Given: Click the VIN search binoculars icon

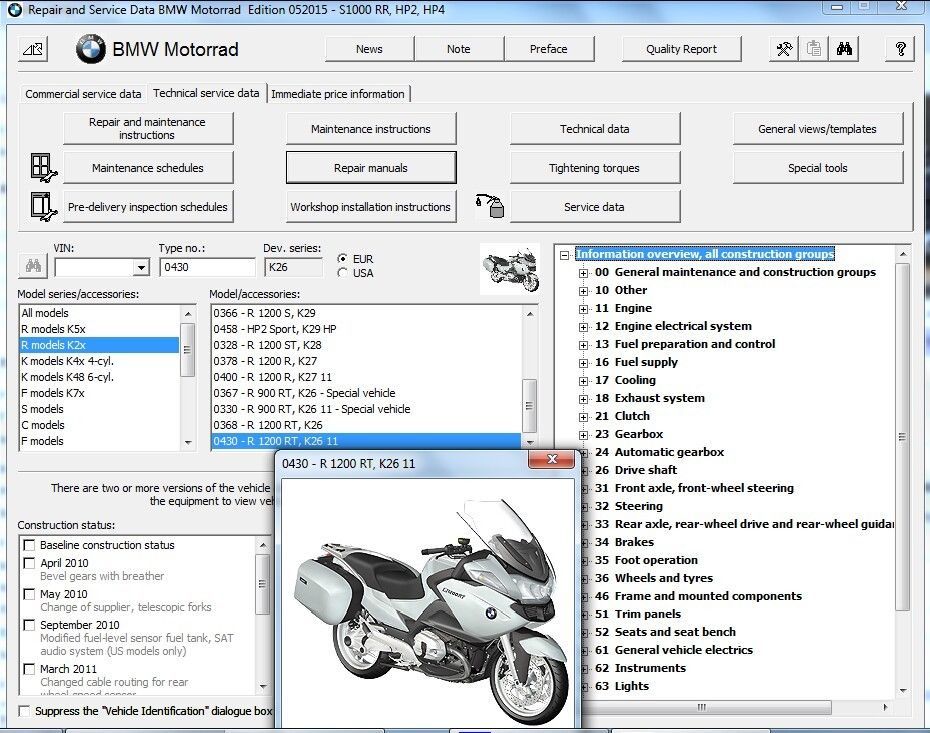Looking at the screenshot, I should click(33, 266).
